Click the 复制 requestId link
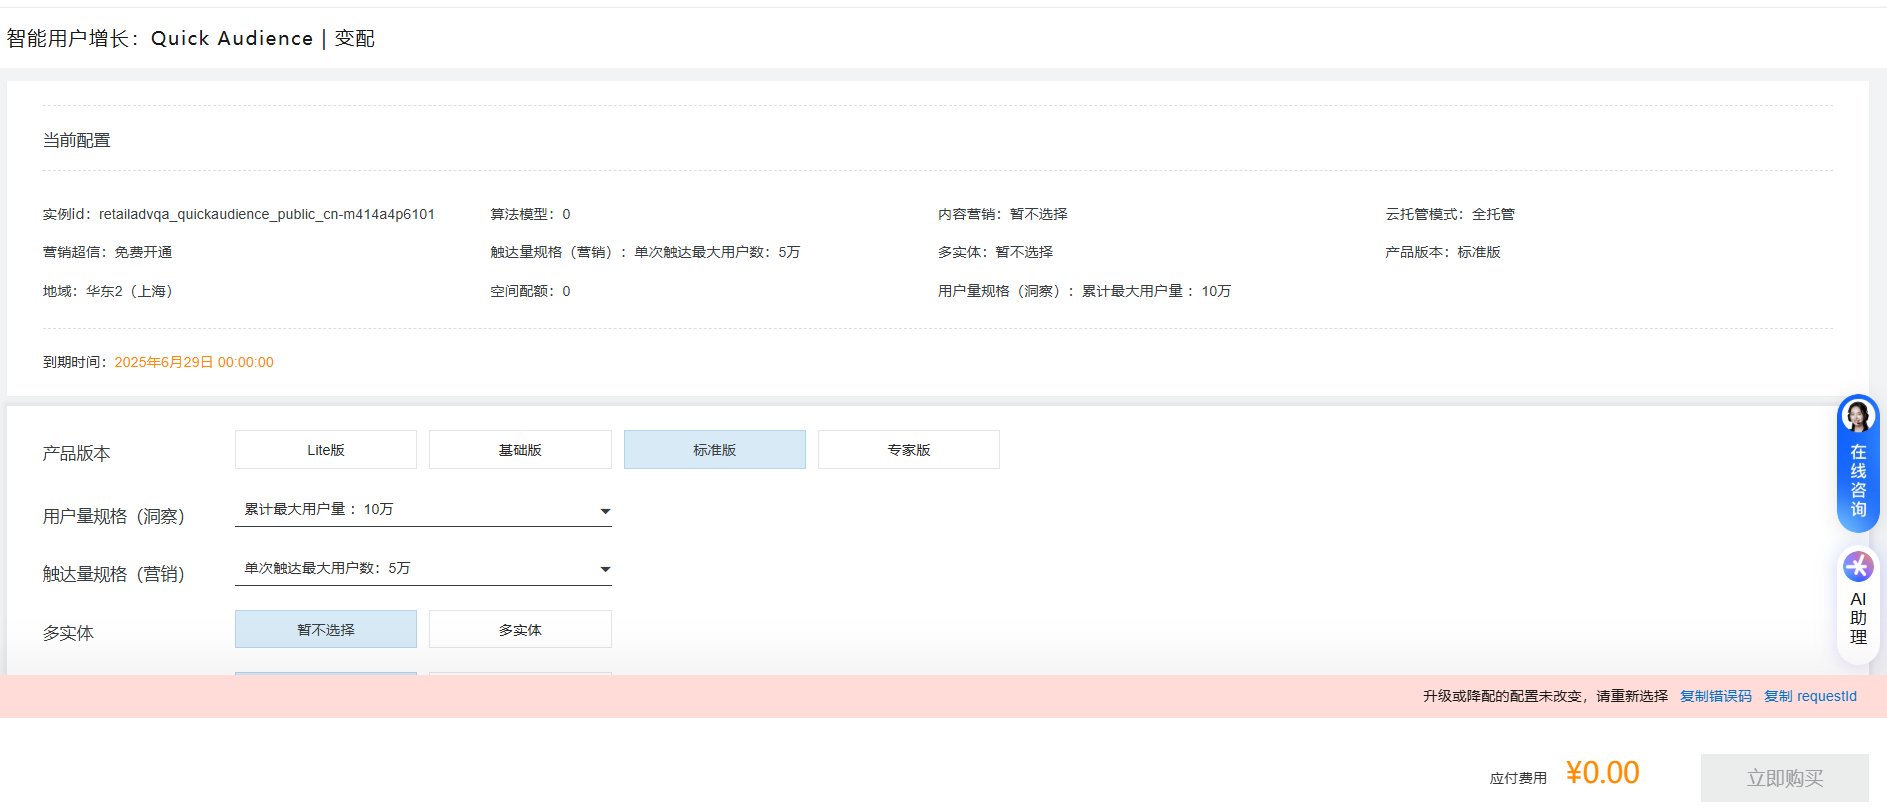The width and height of the screenshot is (1887, 808). tap(1810, 696)
